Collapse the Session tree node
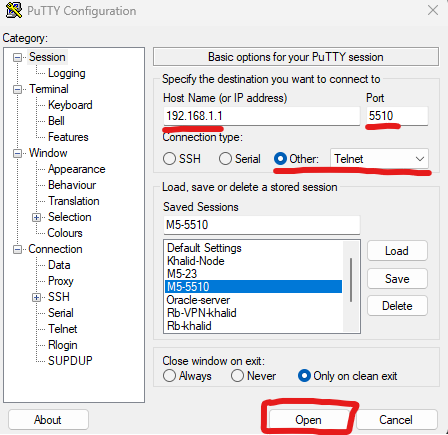This screenshot has width=448, height=435. (x=17, y=58)
